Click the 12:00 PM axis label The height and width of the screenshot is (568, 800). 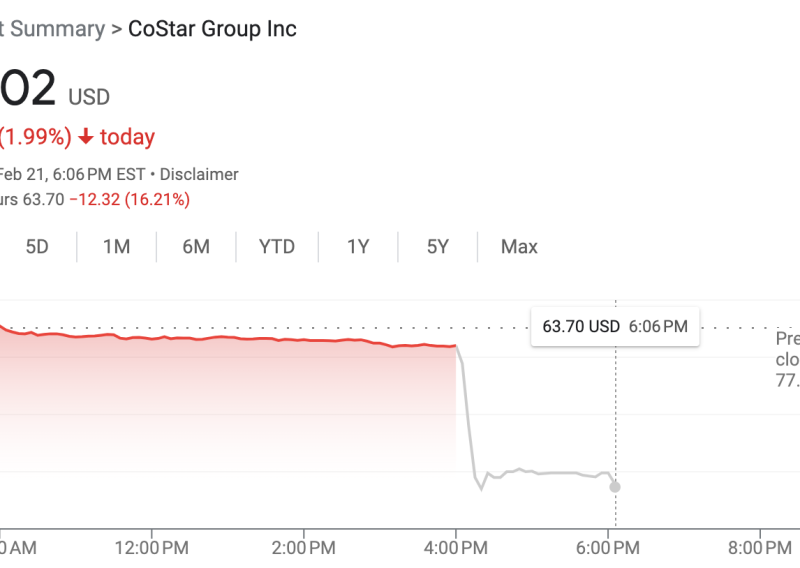[152, 548]
